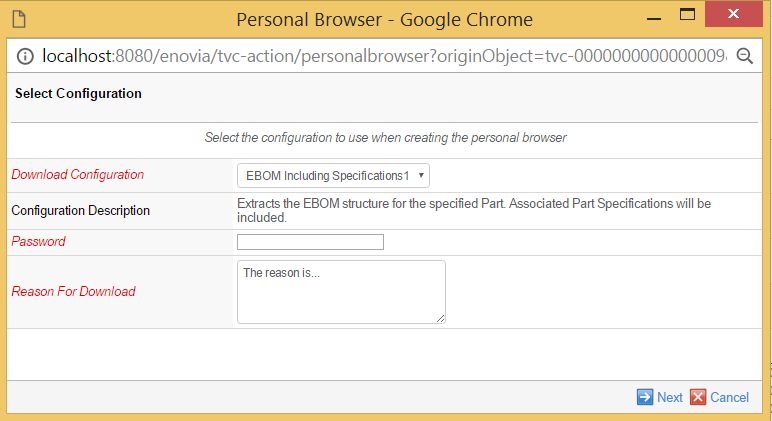Click the Configuration Description text about EBOM

click(473, 210)
